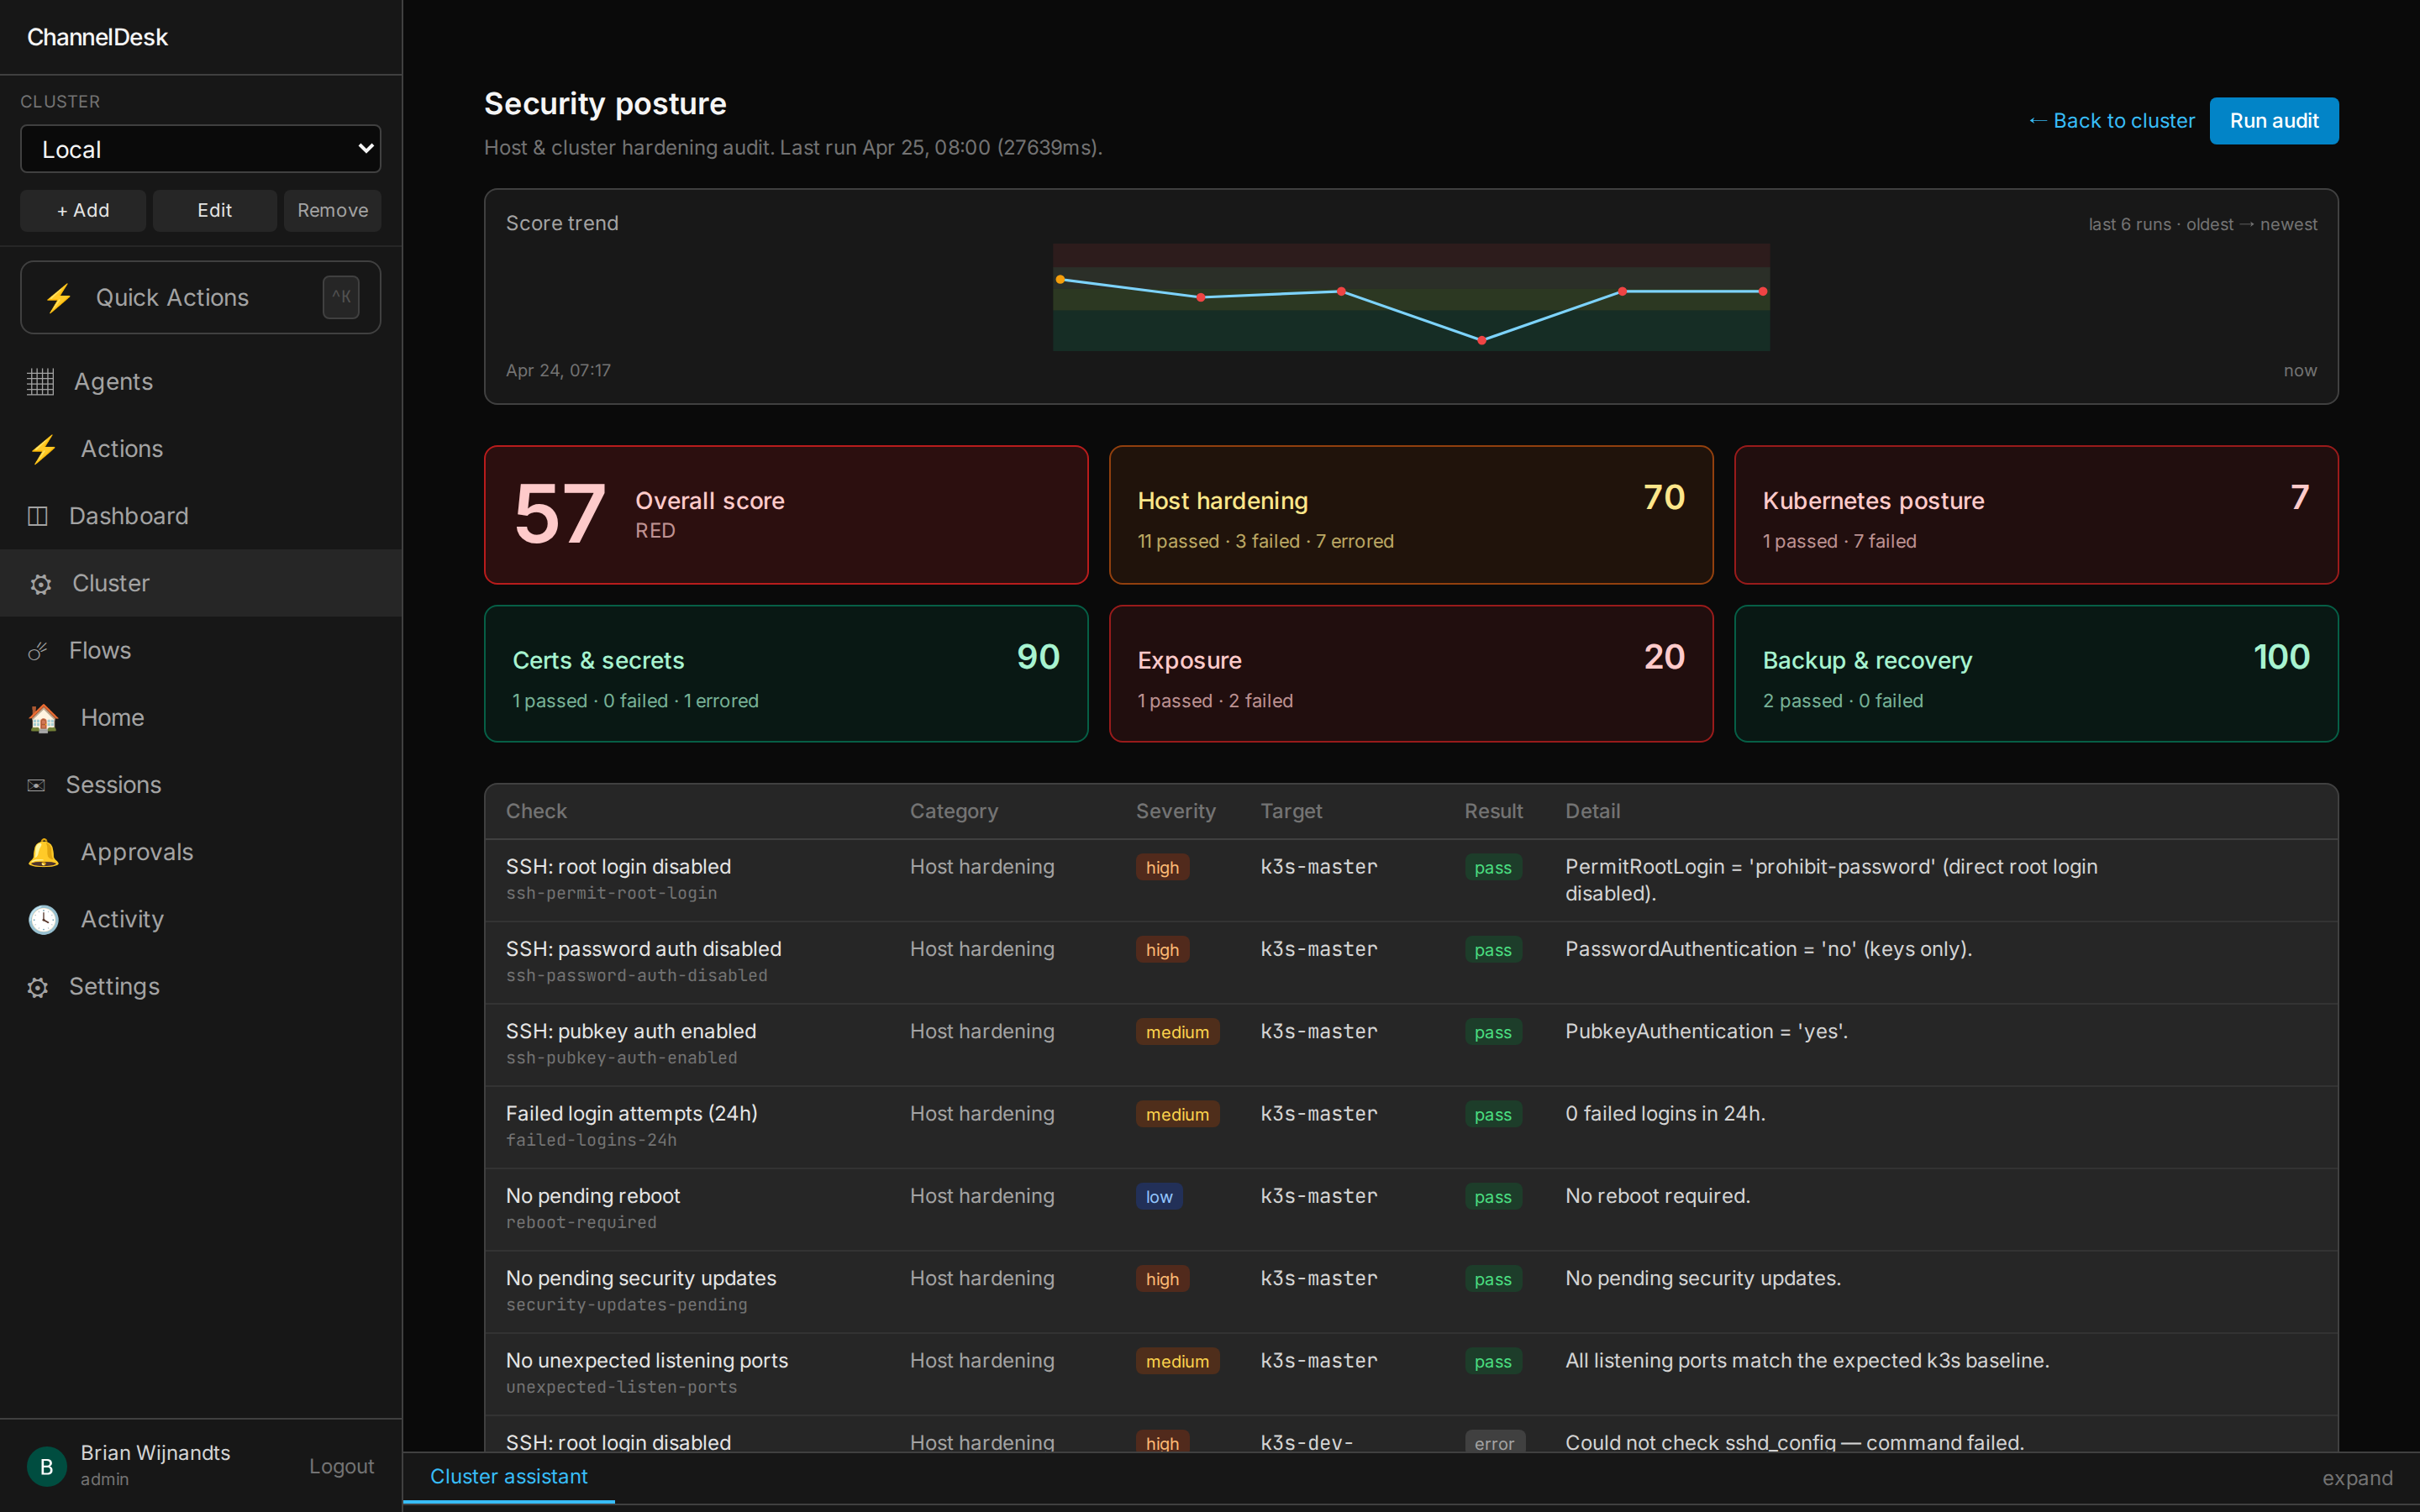Click 'No unexpected listening ports' check name

click(647, 1360)
